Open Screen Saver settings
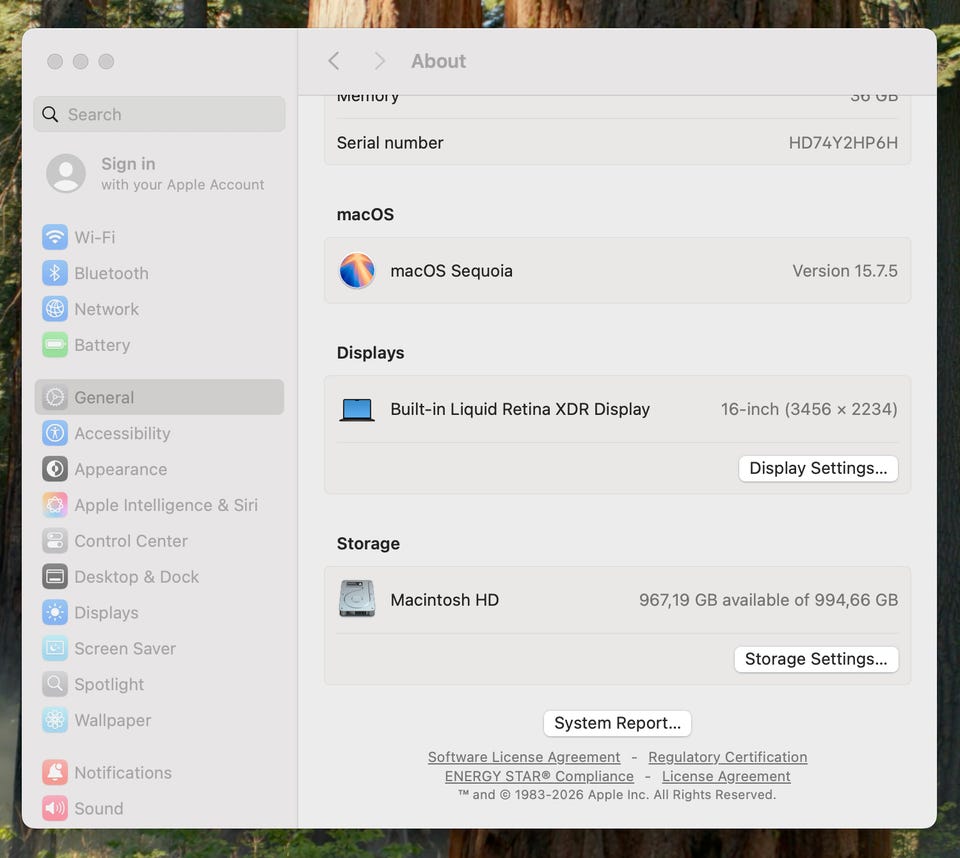 (124, 649)
